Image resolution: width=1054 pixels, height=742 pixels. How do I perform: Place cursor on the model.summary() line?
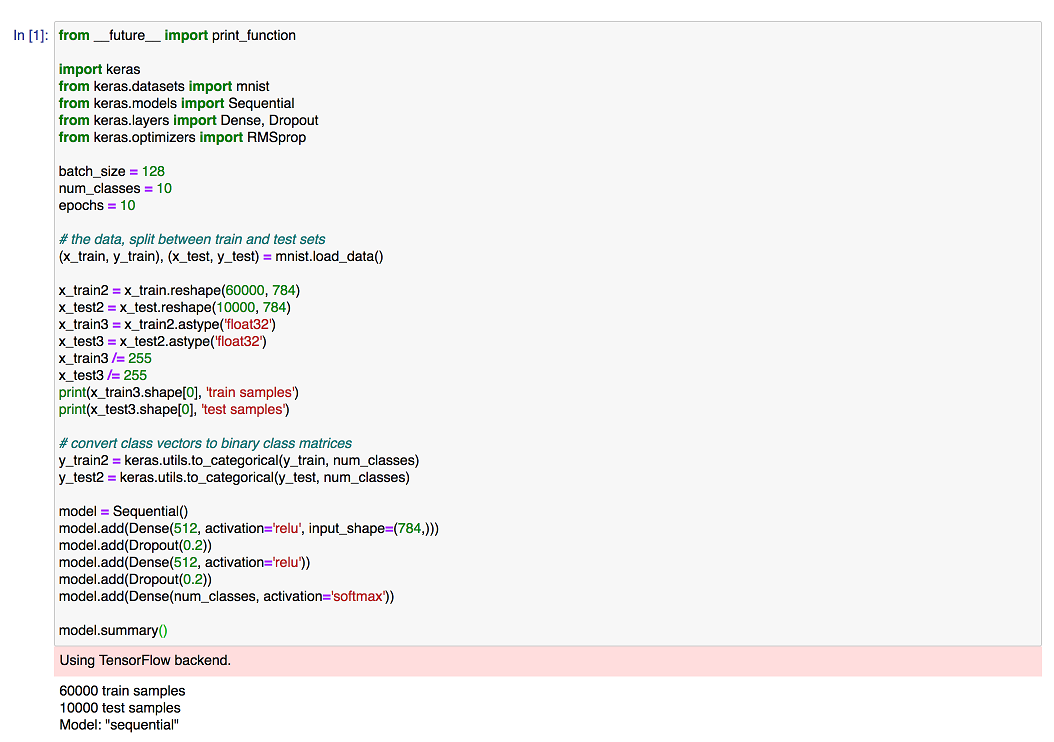coord(114,631)
